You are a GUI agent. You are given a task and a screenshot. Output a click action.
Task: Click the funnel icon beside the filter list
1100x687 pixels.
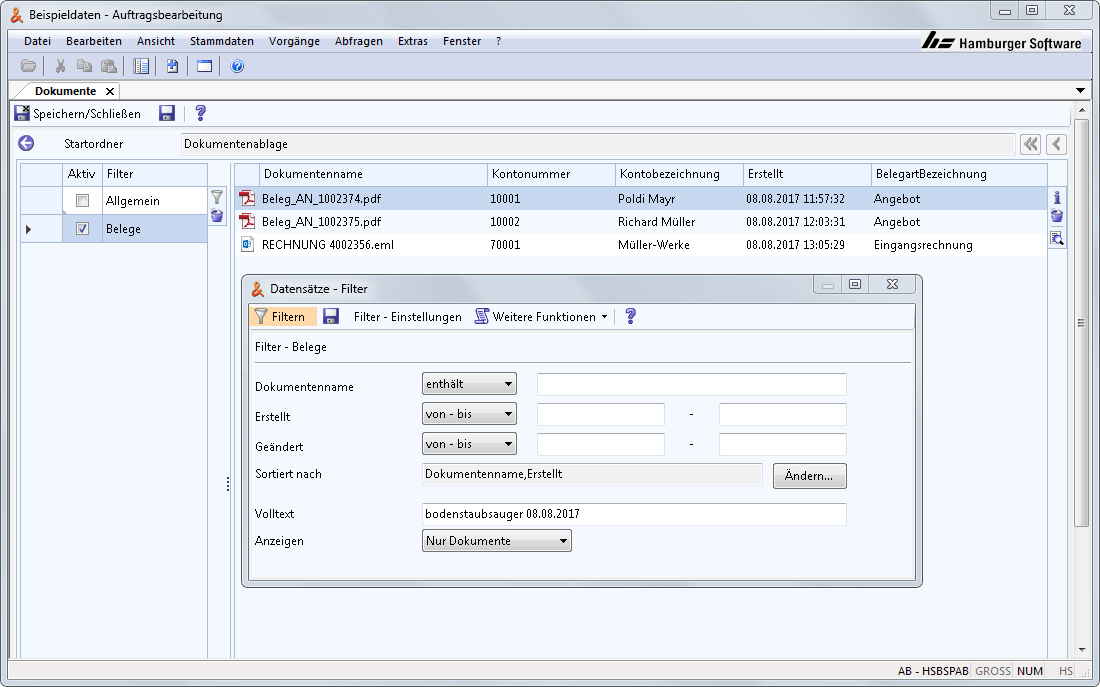217,198
